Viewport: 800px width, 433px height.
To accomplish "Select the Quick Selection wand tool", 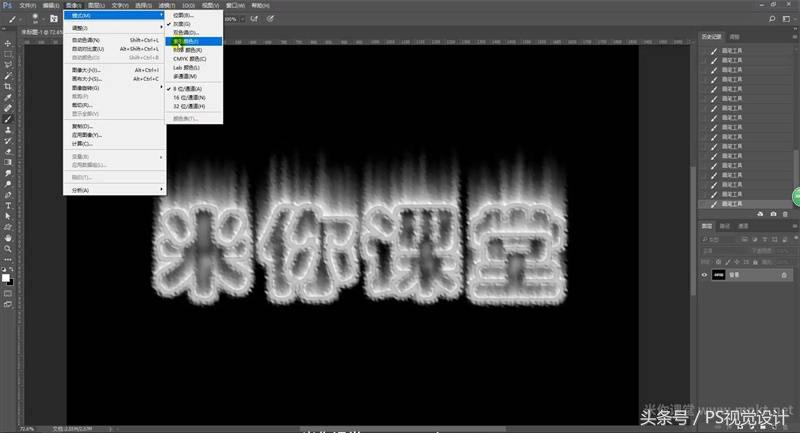I will [x=8, y=75].
